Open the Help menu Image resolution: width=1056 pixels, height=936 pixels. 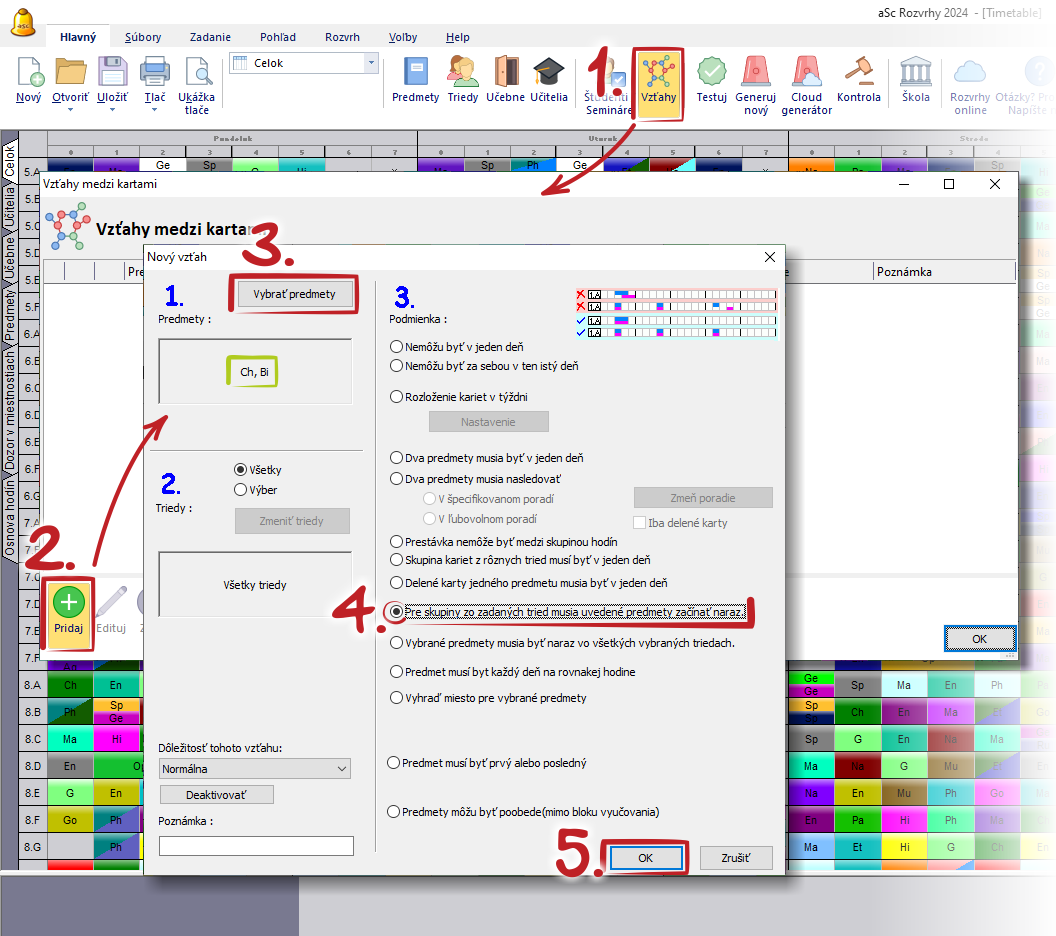pos(457,37)
